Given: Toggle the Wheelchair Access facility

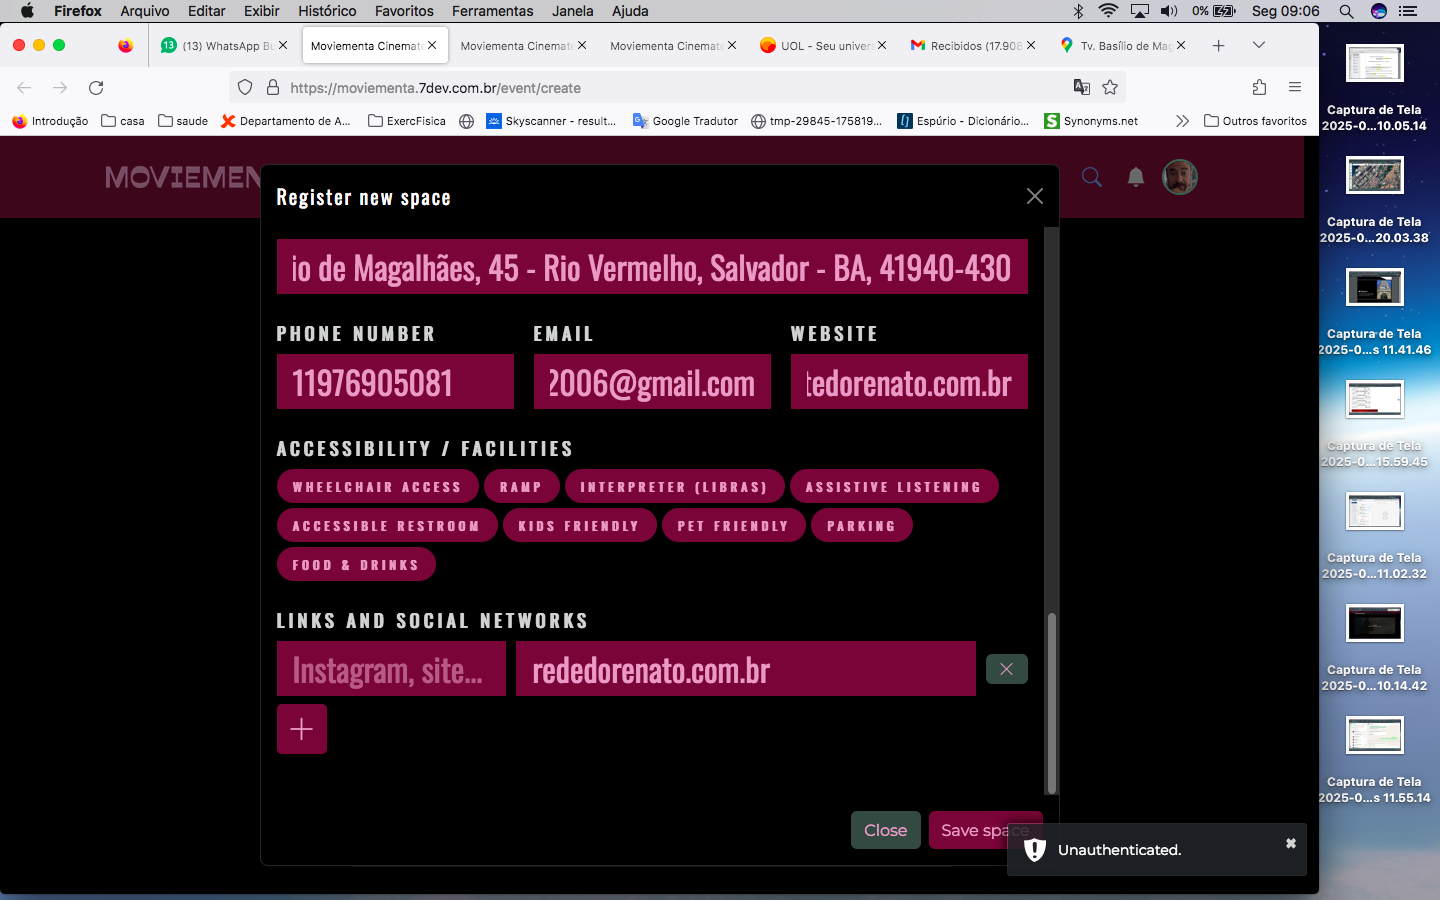Looking at the screenshot, I should (x=376, y=487).
